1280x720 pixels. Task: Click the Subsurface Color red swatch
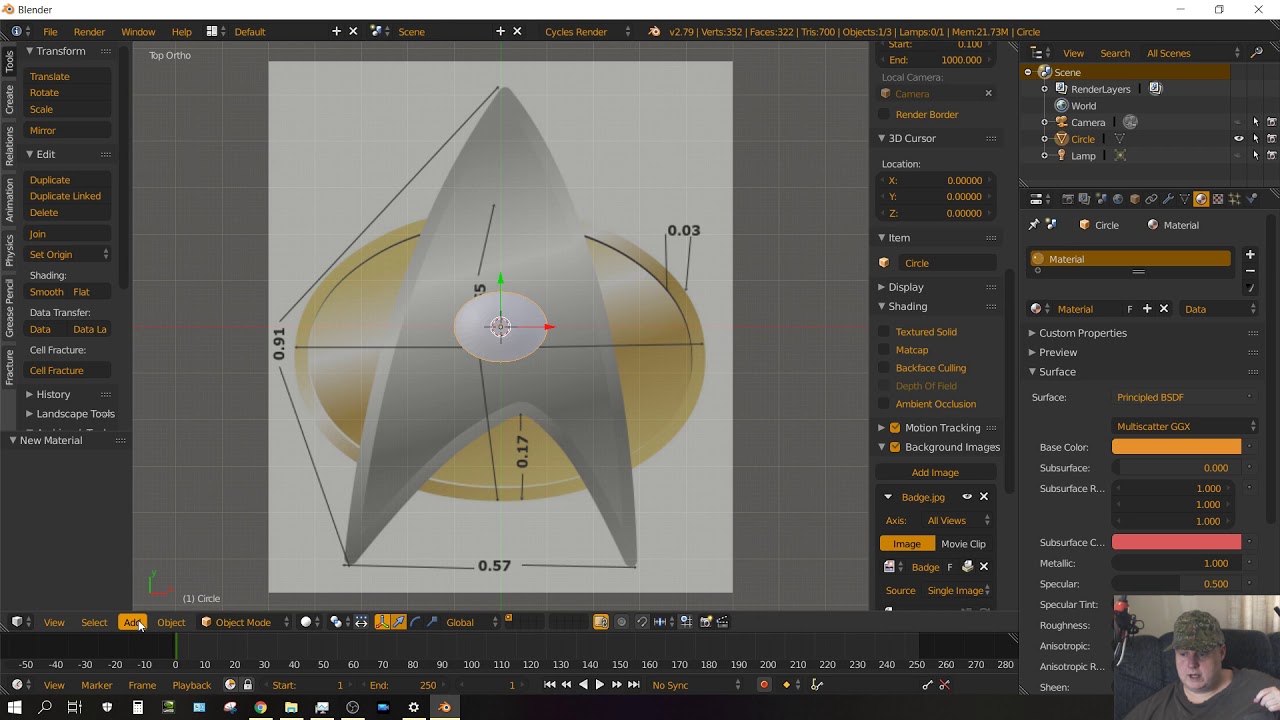tap(1176, 542)
